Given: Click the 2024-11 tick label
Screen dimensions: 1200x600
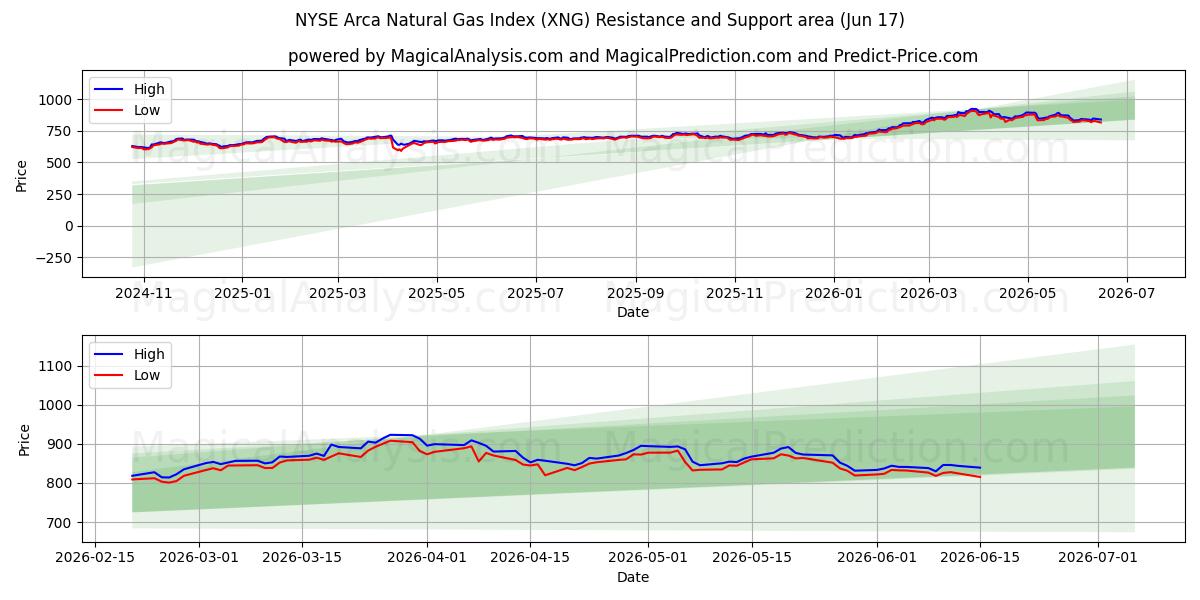Looking at the screenshot, I should [144, 293].
